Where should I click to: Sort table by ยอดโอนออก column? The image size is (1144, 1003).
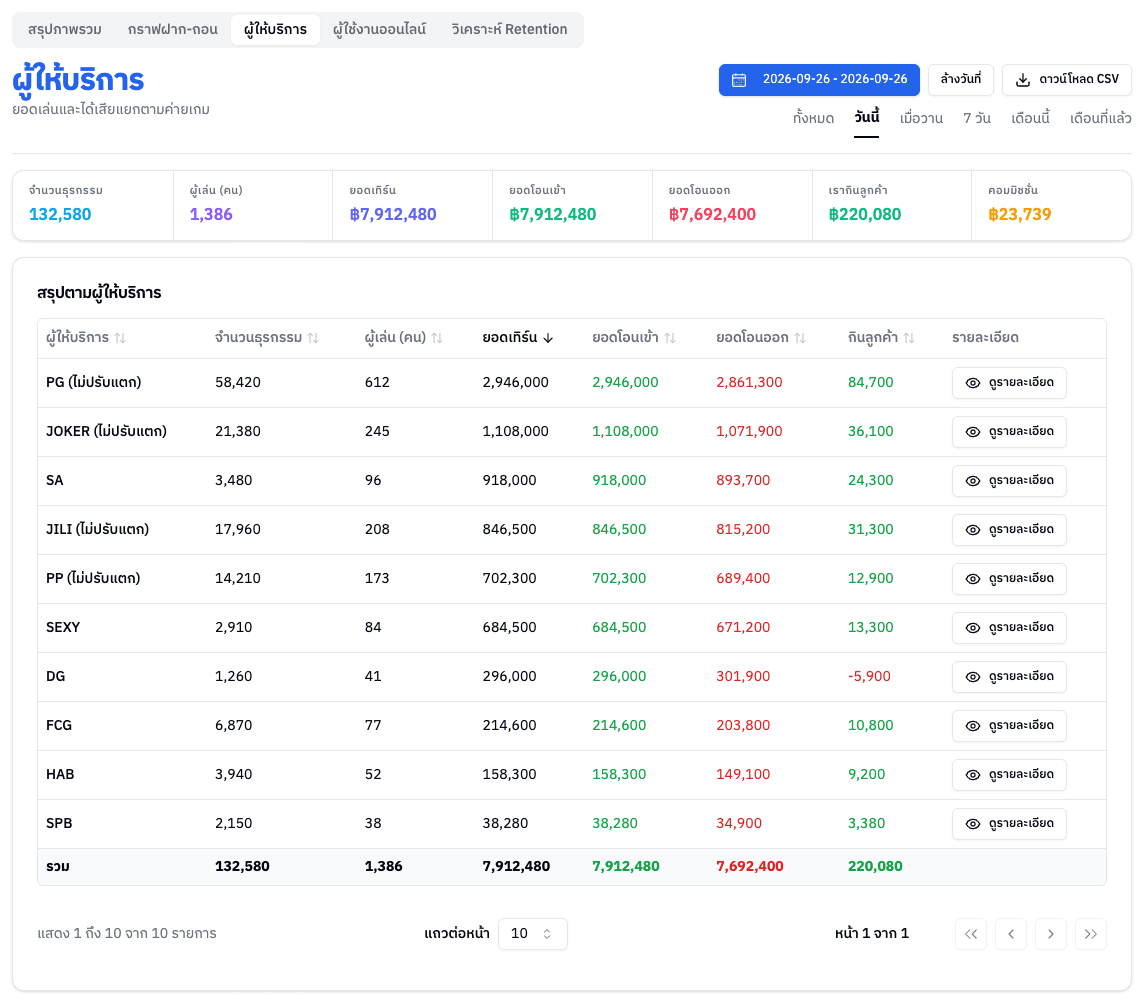coord(761,338)
